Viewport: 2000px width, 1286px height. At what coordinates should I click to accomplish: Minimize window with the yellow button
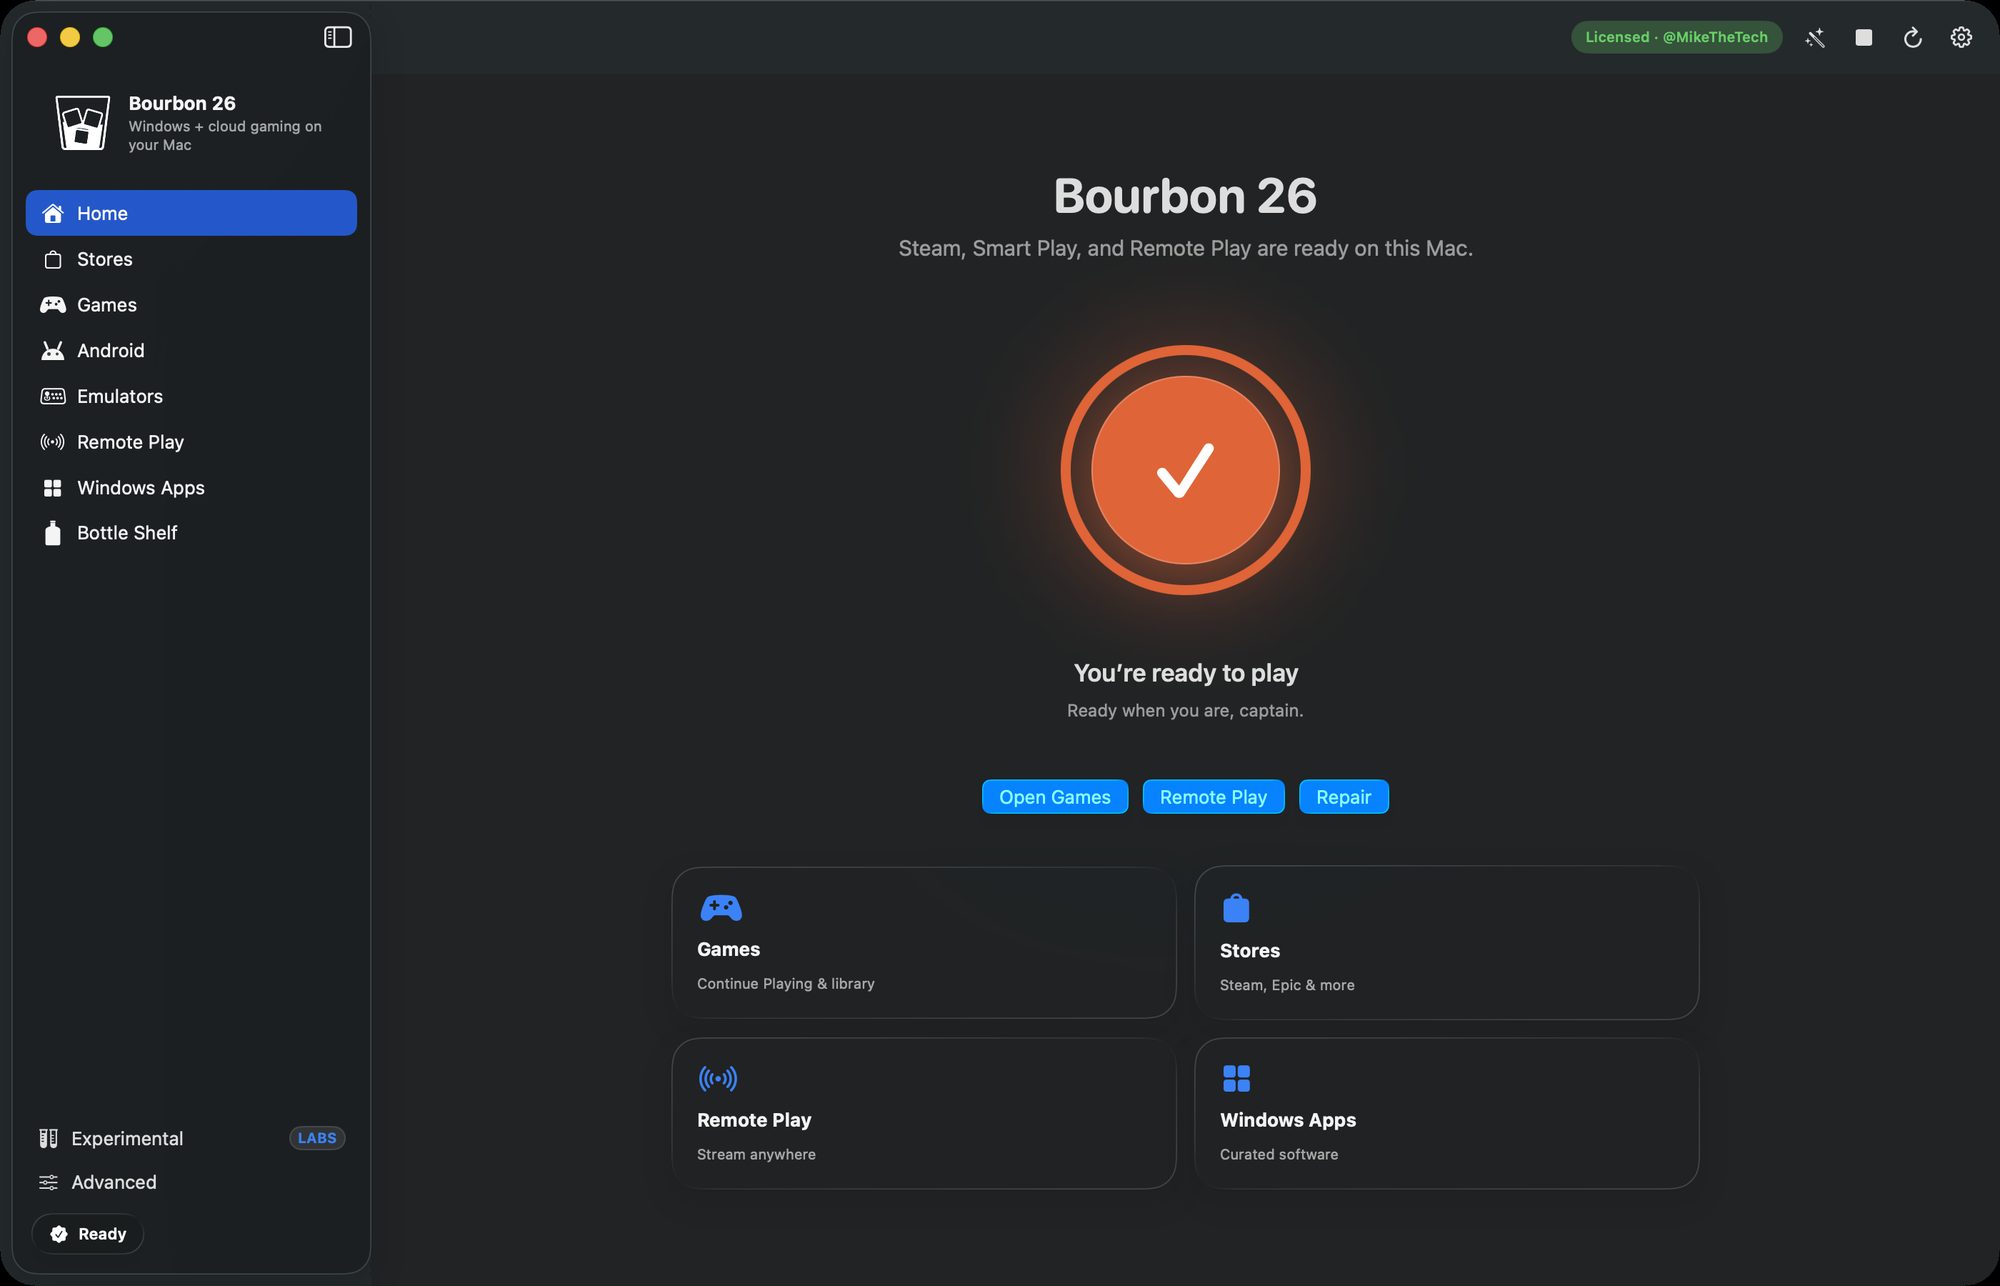70,37
